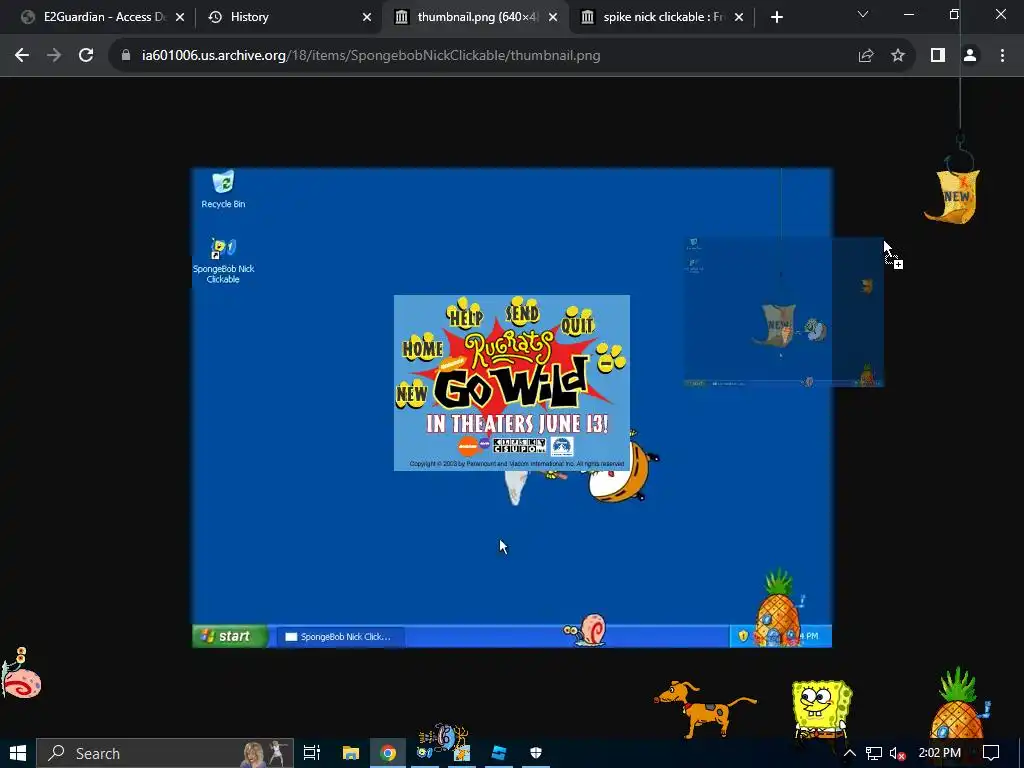Viewport: 1024px width, 768px height.
Task: Close the History tab
Action: (367, 17)
